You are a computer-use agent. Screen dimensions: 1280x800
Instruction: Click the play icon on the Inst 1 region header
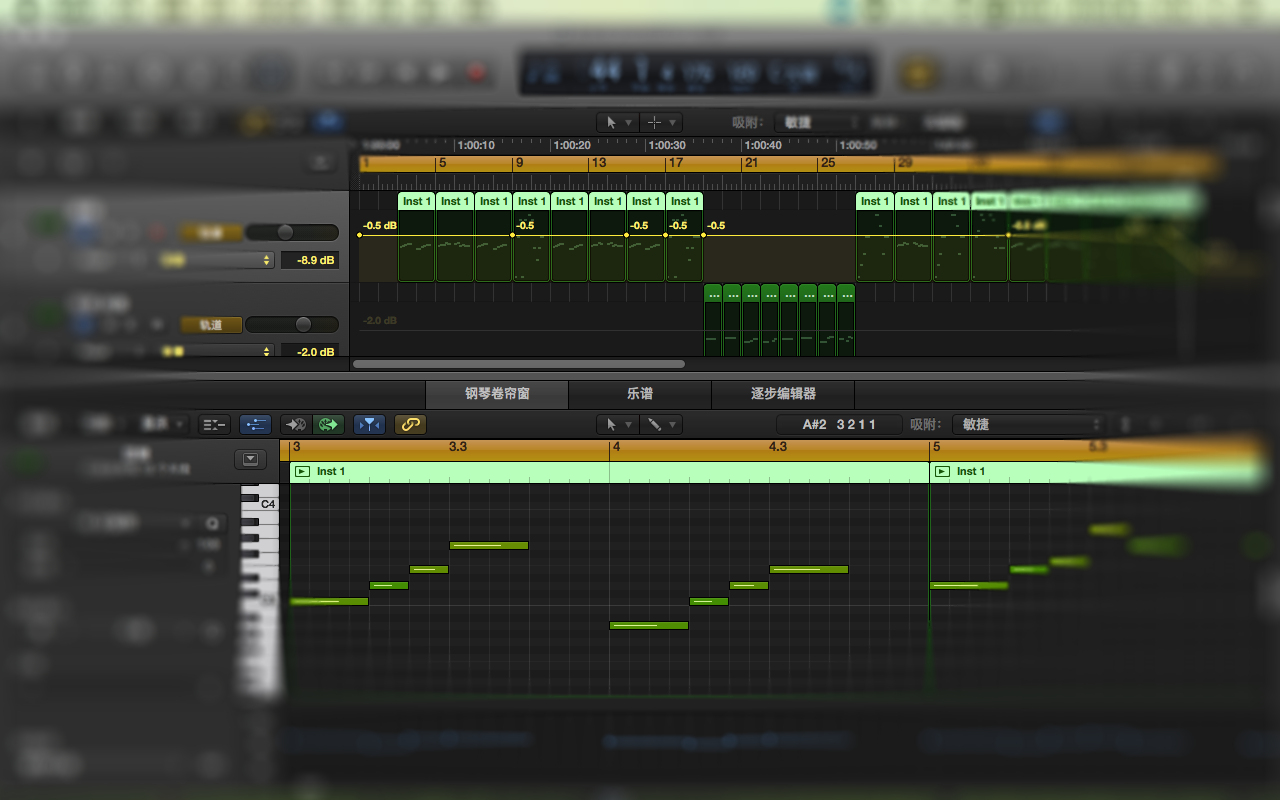pyautogui.click(x=302, y=471)
